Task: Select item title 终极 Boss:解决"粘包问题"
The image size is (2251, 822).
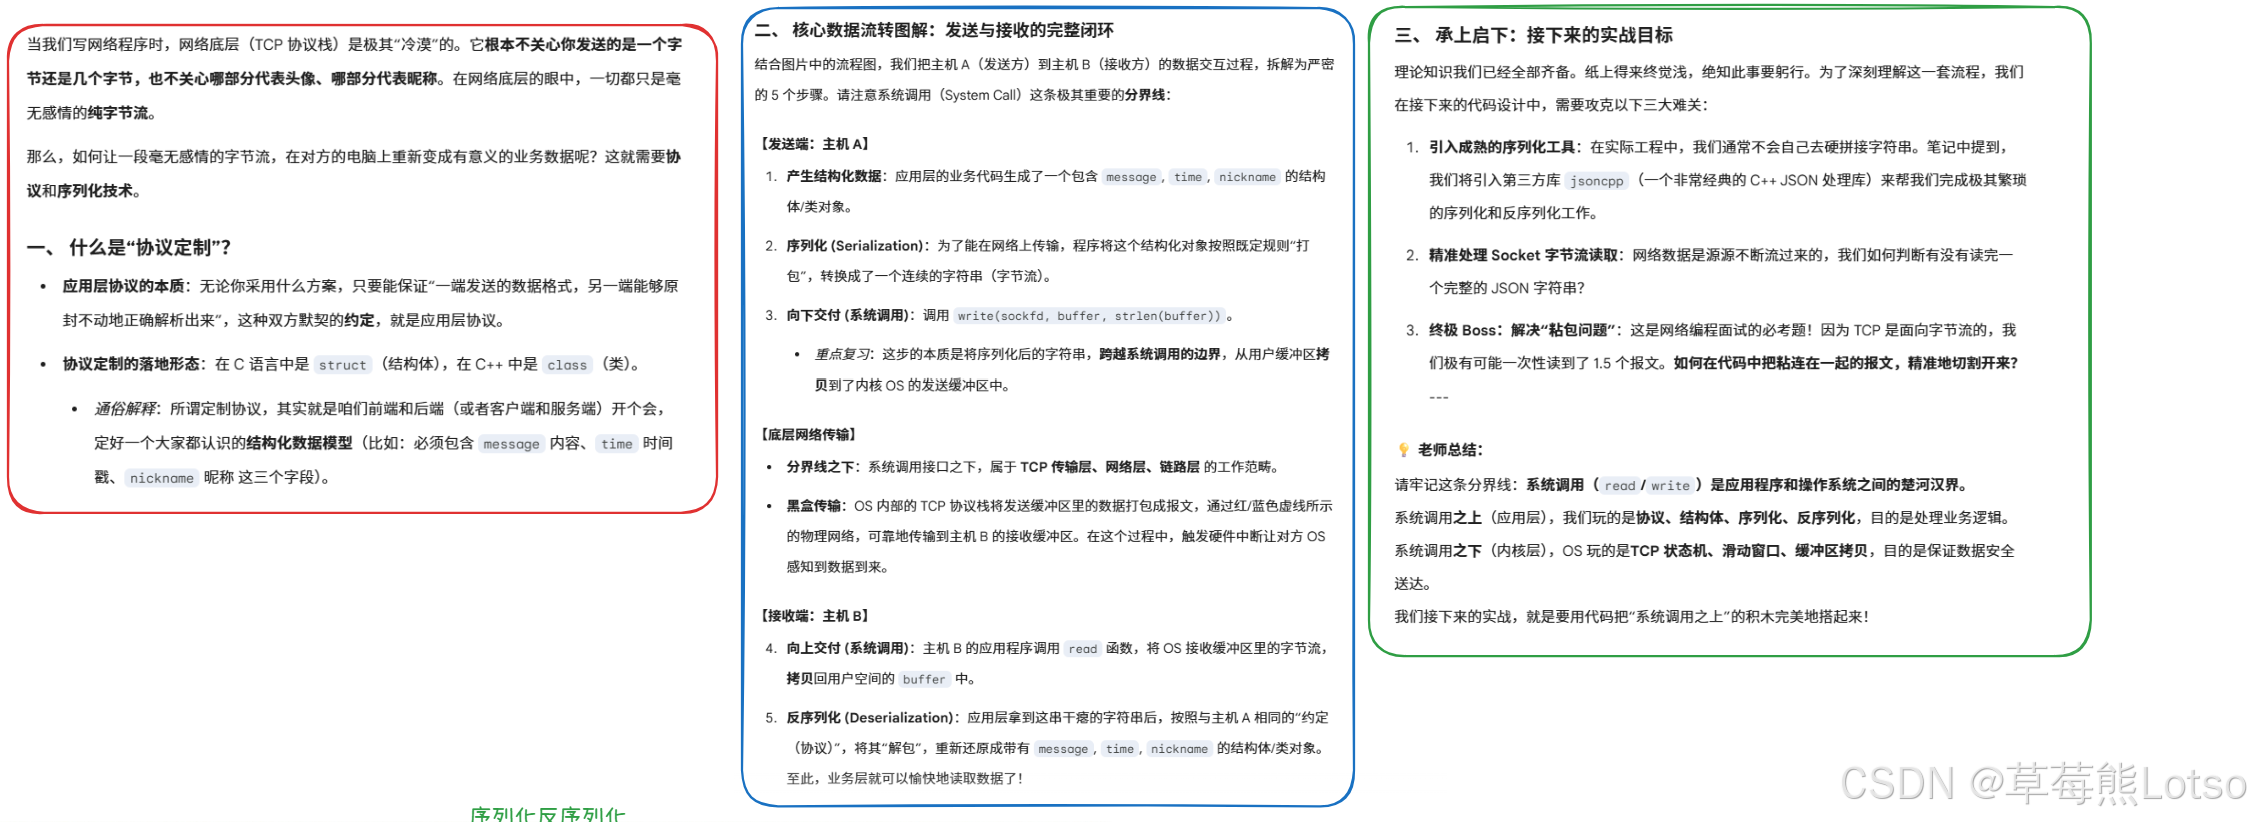Action: (x=1522, y=330)
